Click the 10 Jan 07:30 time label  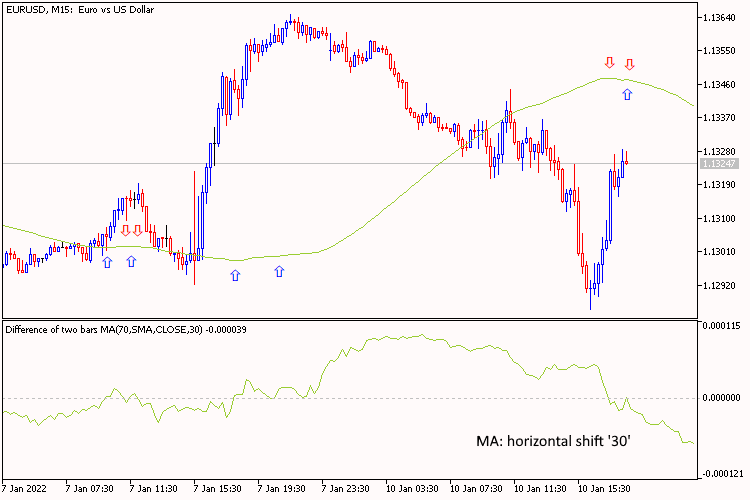click(476, 489)
